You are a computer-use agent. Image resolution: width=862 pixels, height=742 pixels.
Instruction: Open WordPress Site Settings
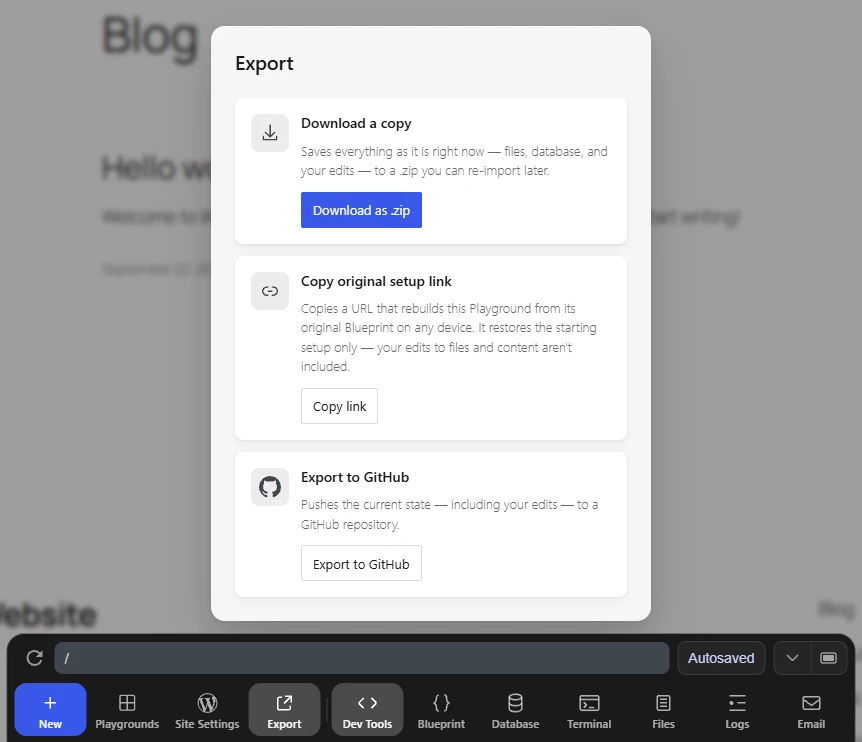click(x=207, y=710)
